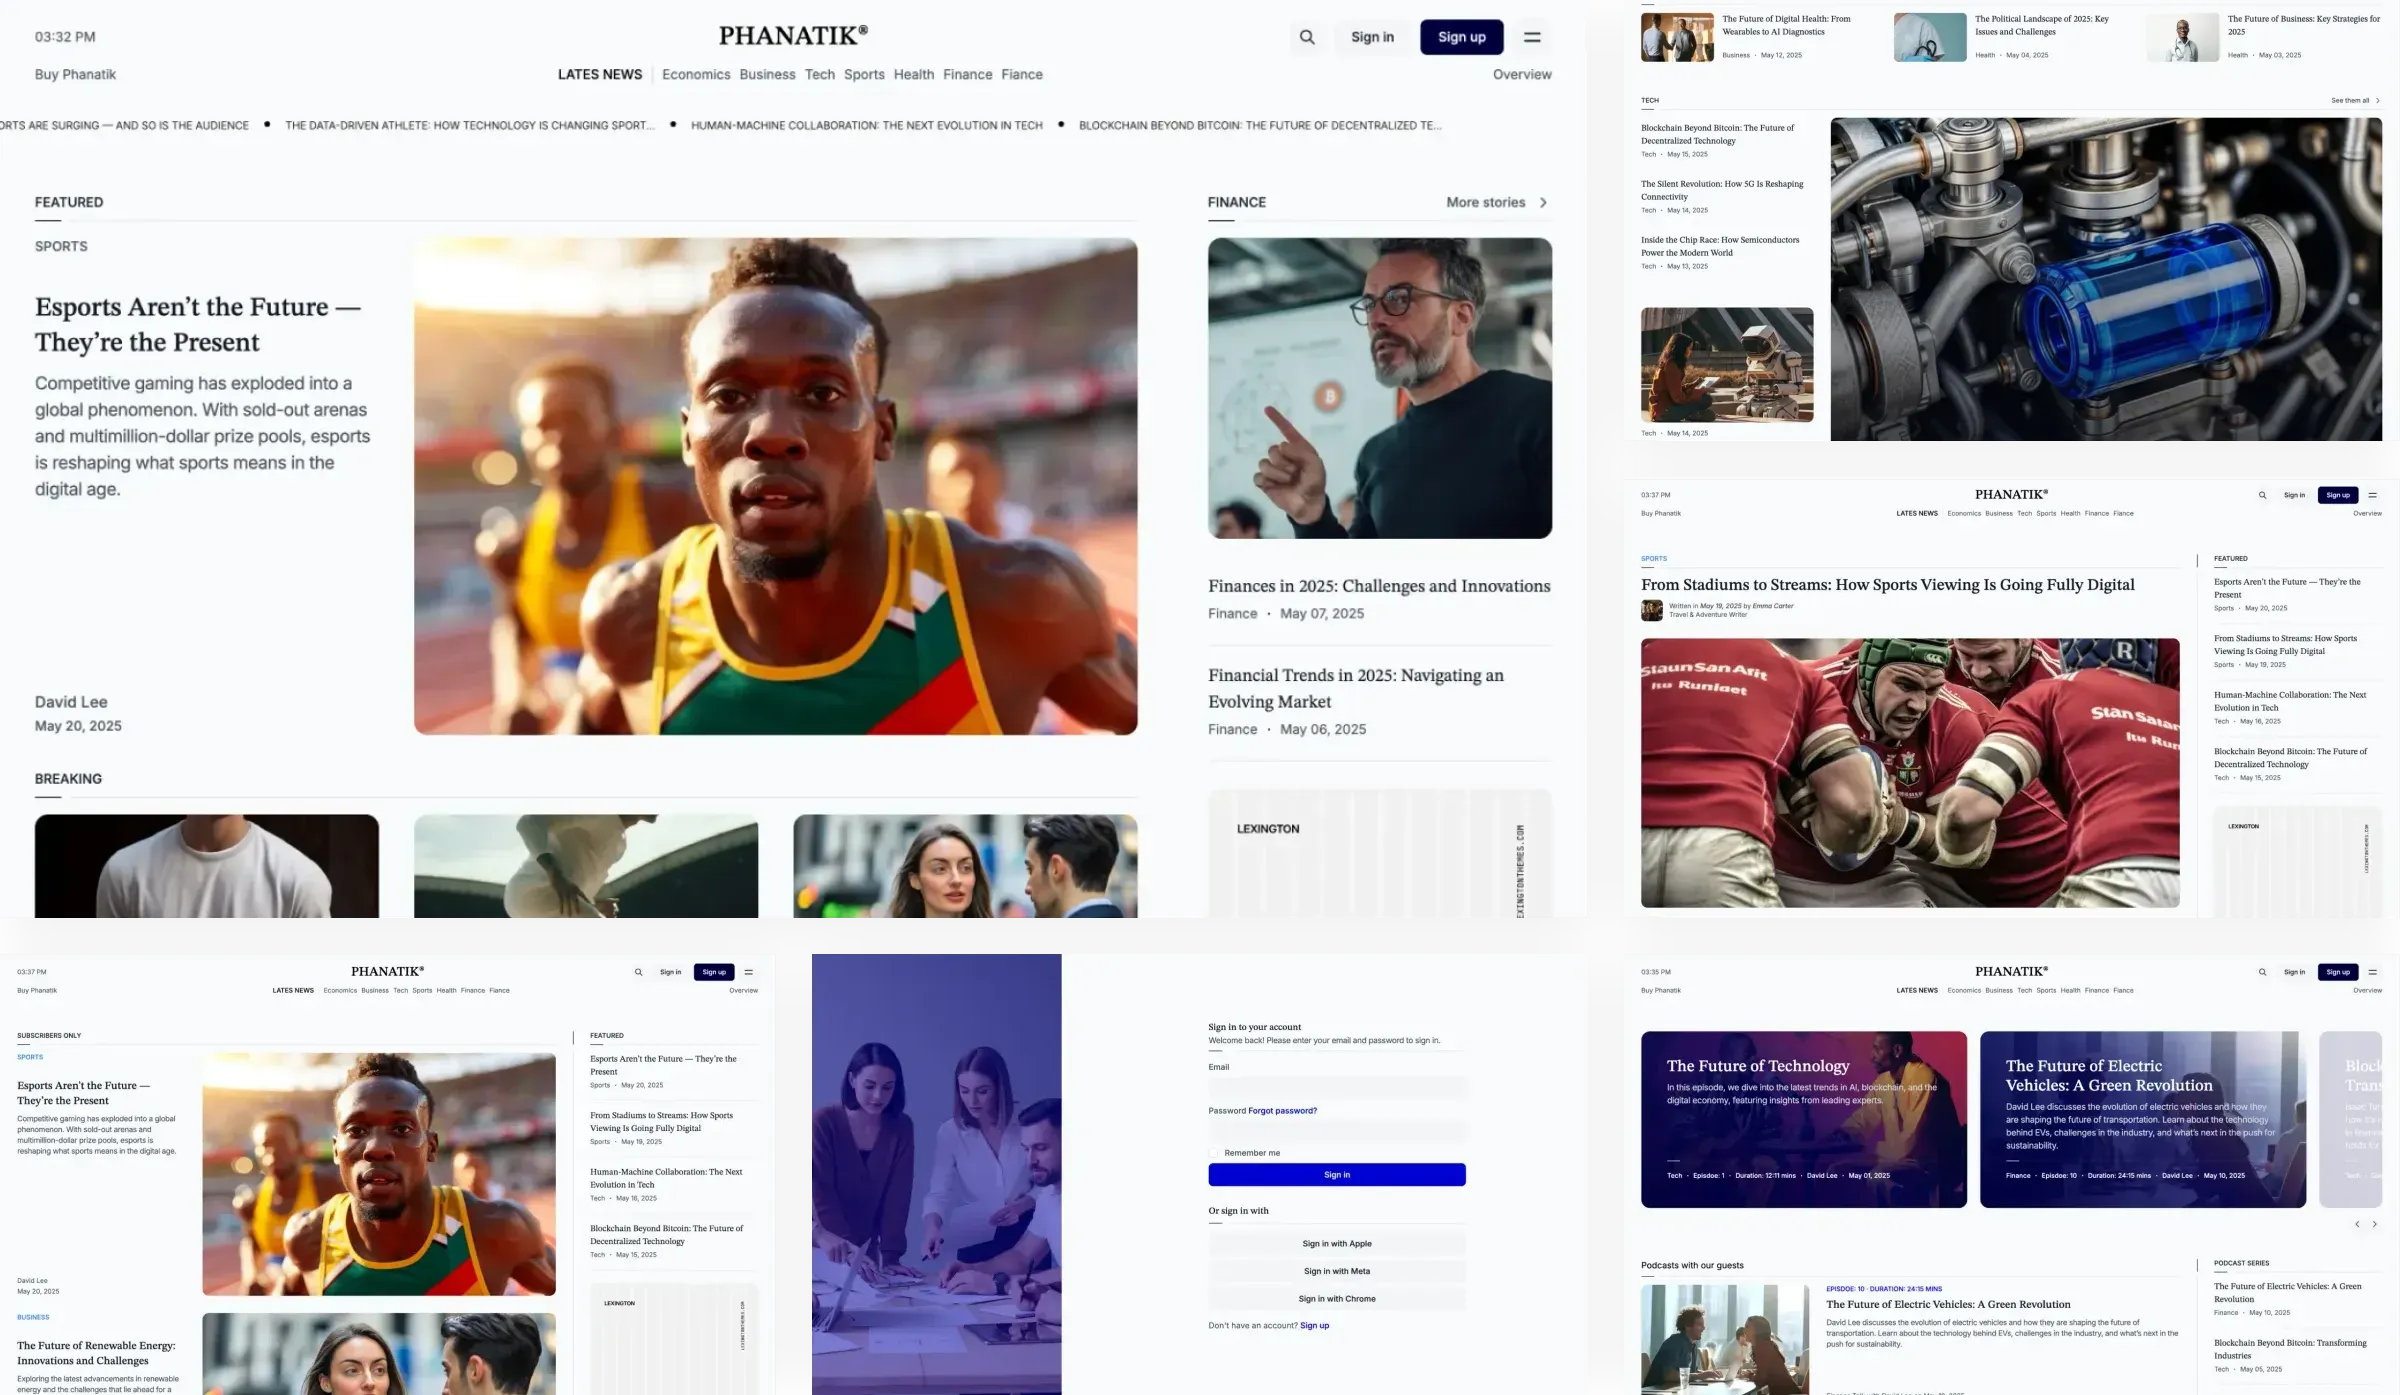
Task: Open the featured runner image on large homepage
Action: point(776,486)
